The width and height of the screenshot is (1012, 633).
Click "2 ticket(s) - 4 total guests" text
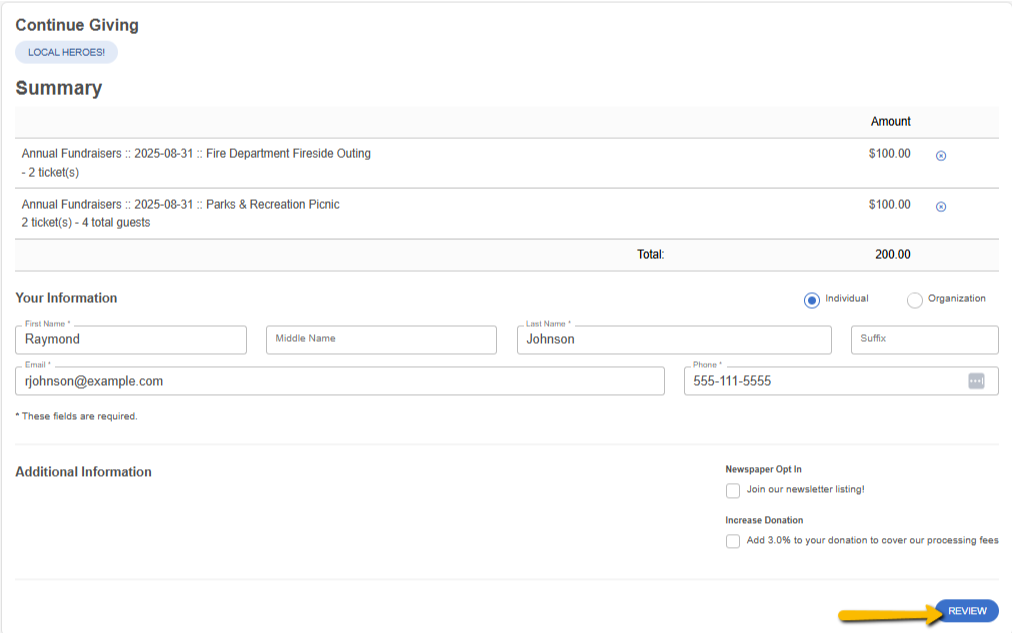pos(86,223)
